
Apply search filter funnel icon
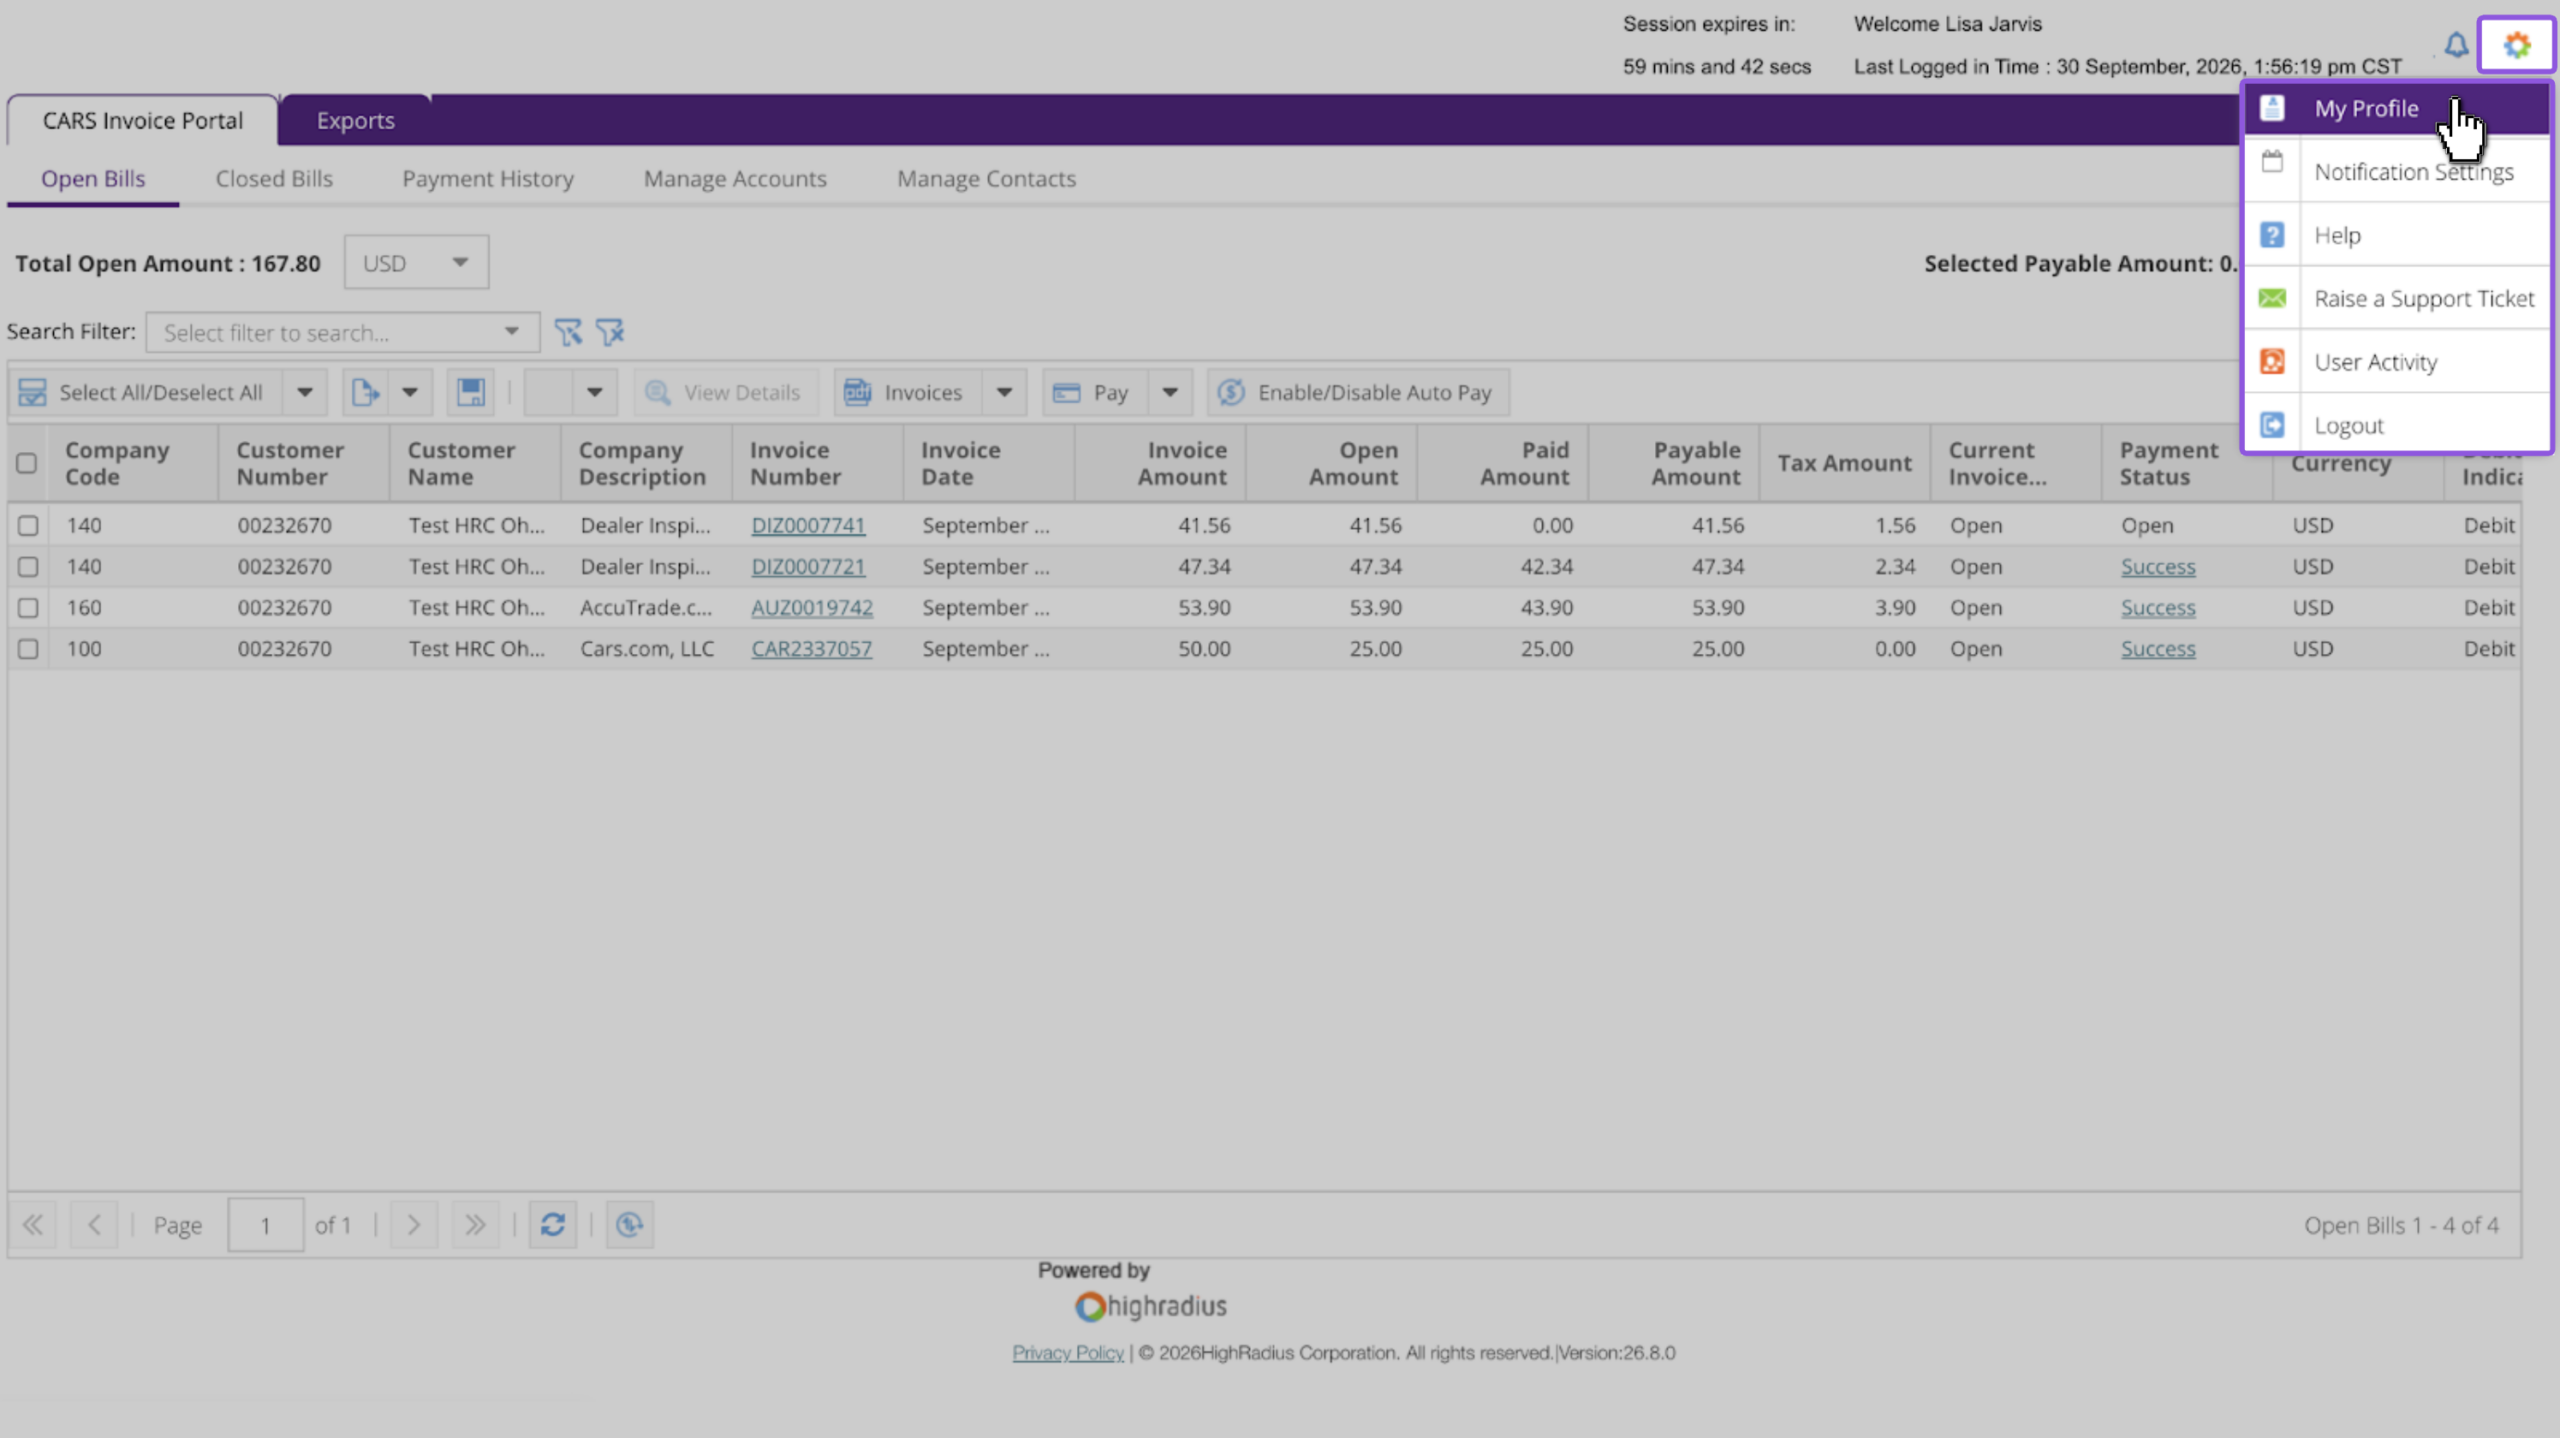tap(568, 332)
